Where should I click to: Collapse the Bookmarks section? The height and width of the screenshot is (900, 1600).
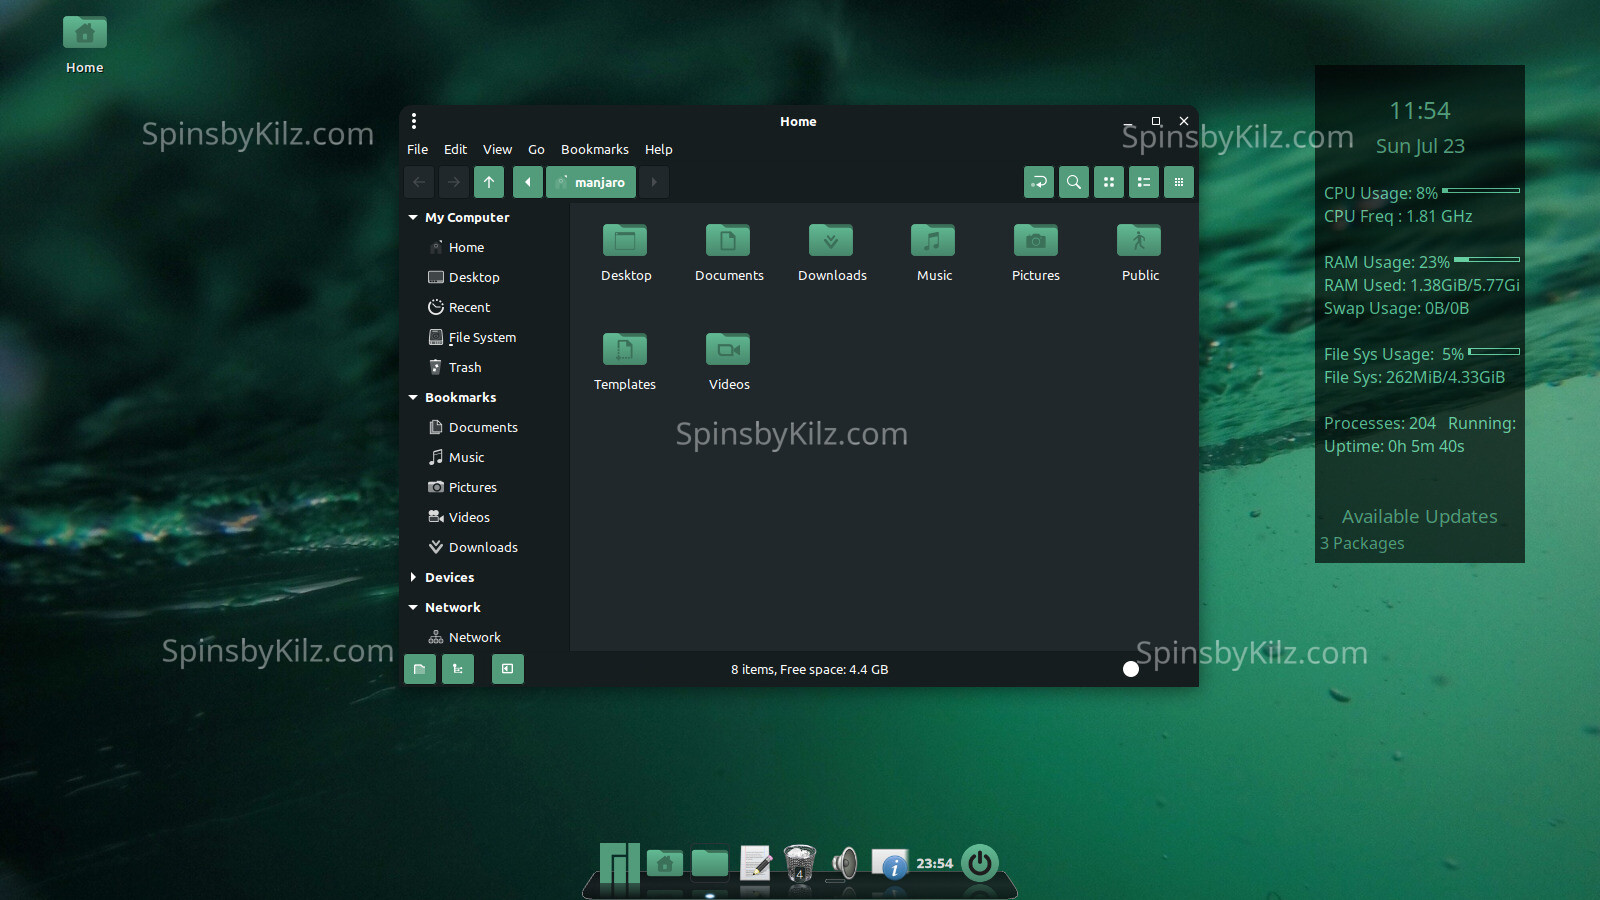point(413,397)
